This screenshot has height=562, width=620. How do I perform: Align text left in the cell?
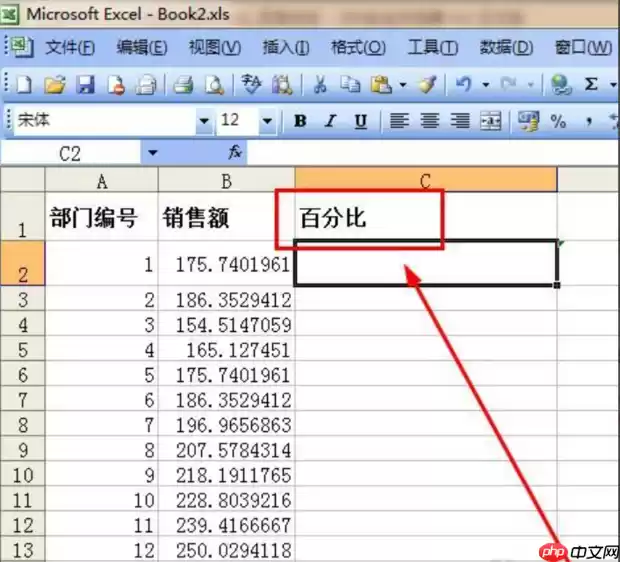click(399, 121)
